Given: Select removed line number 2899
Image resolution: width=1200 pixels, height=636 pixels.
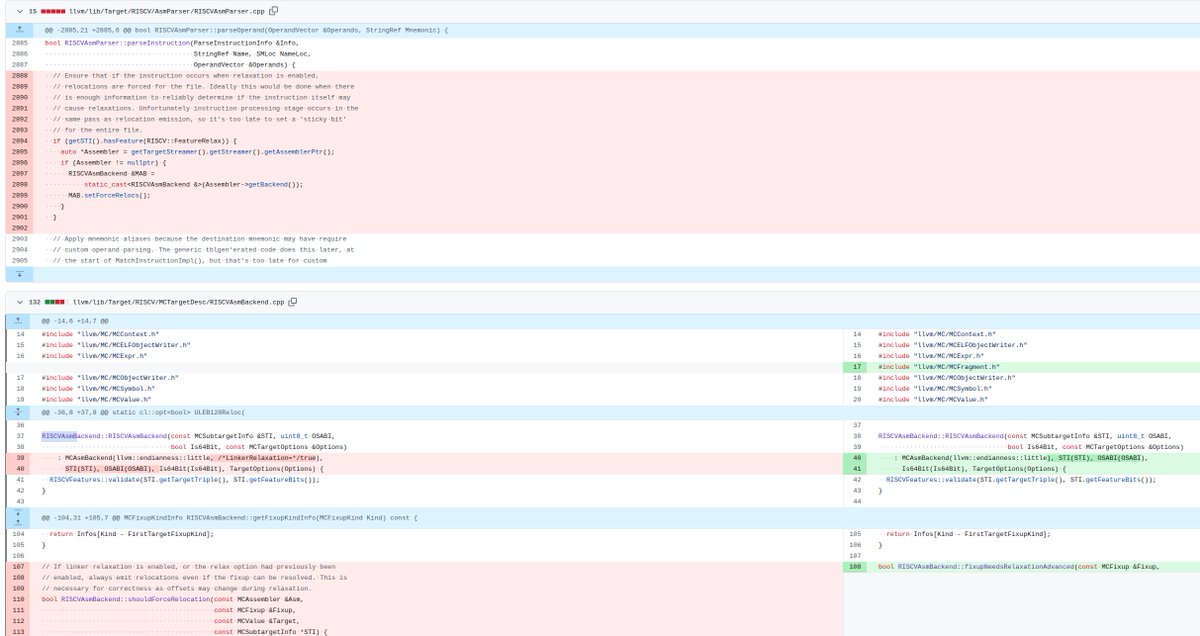Looking at the screenshot, I should tap(20, 195).
